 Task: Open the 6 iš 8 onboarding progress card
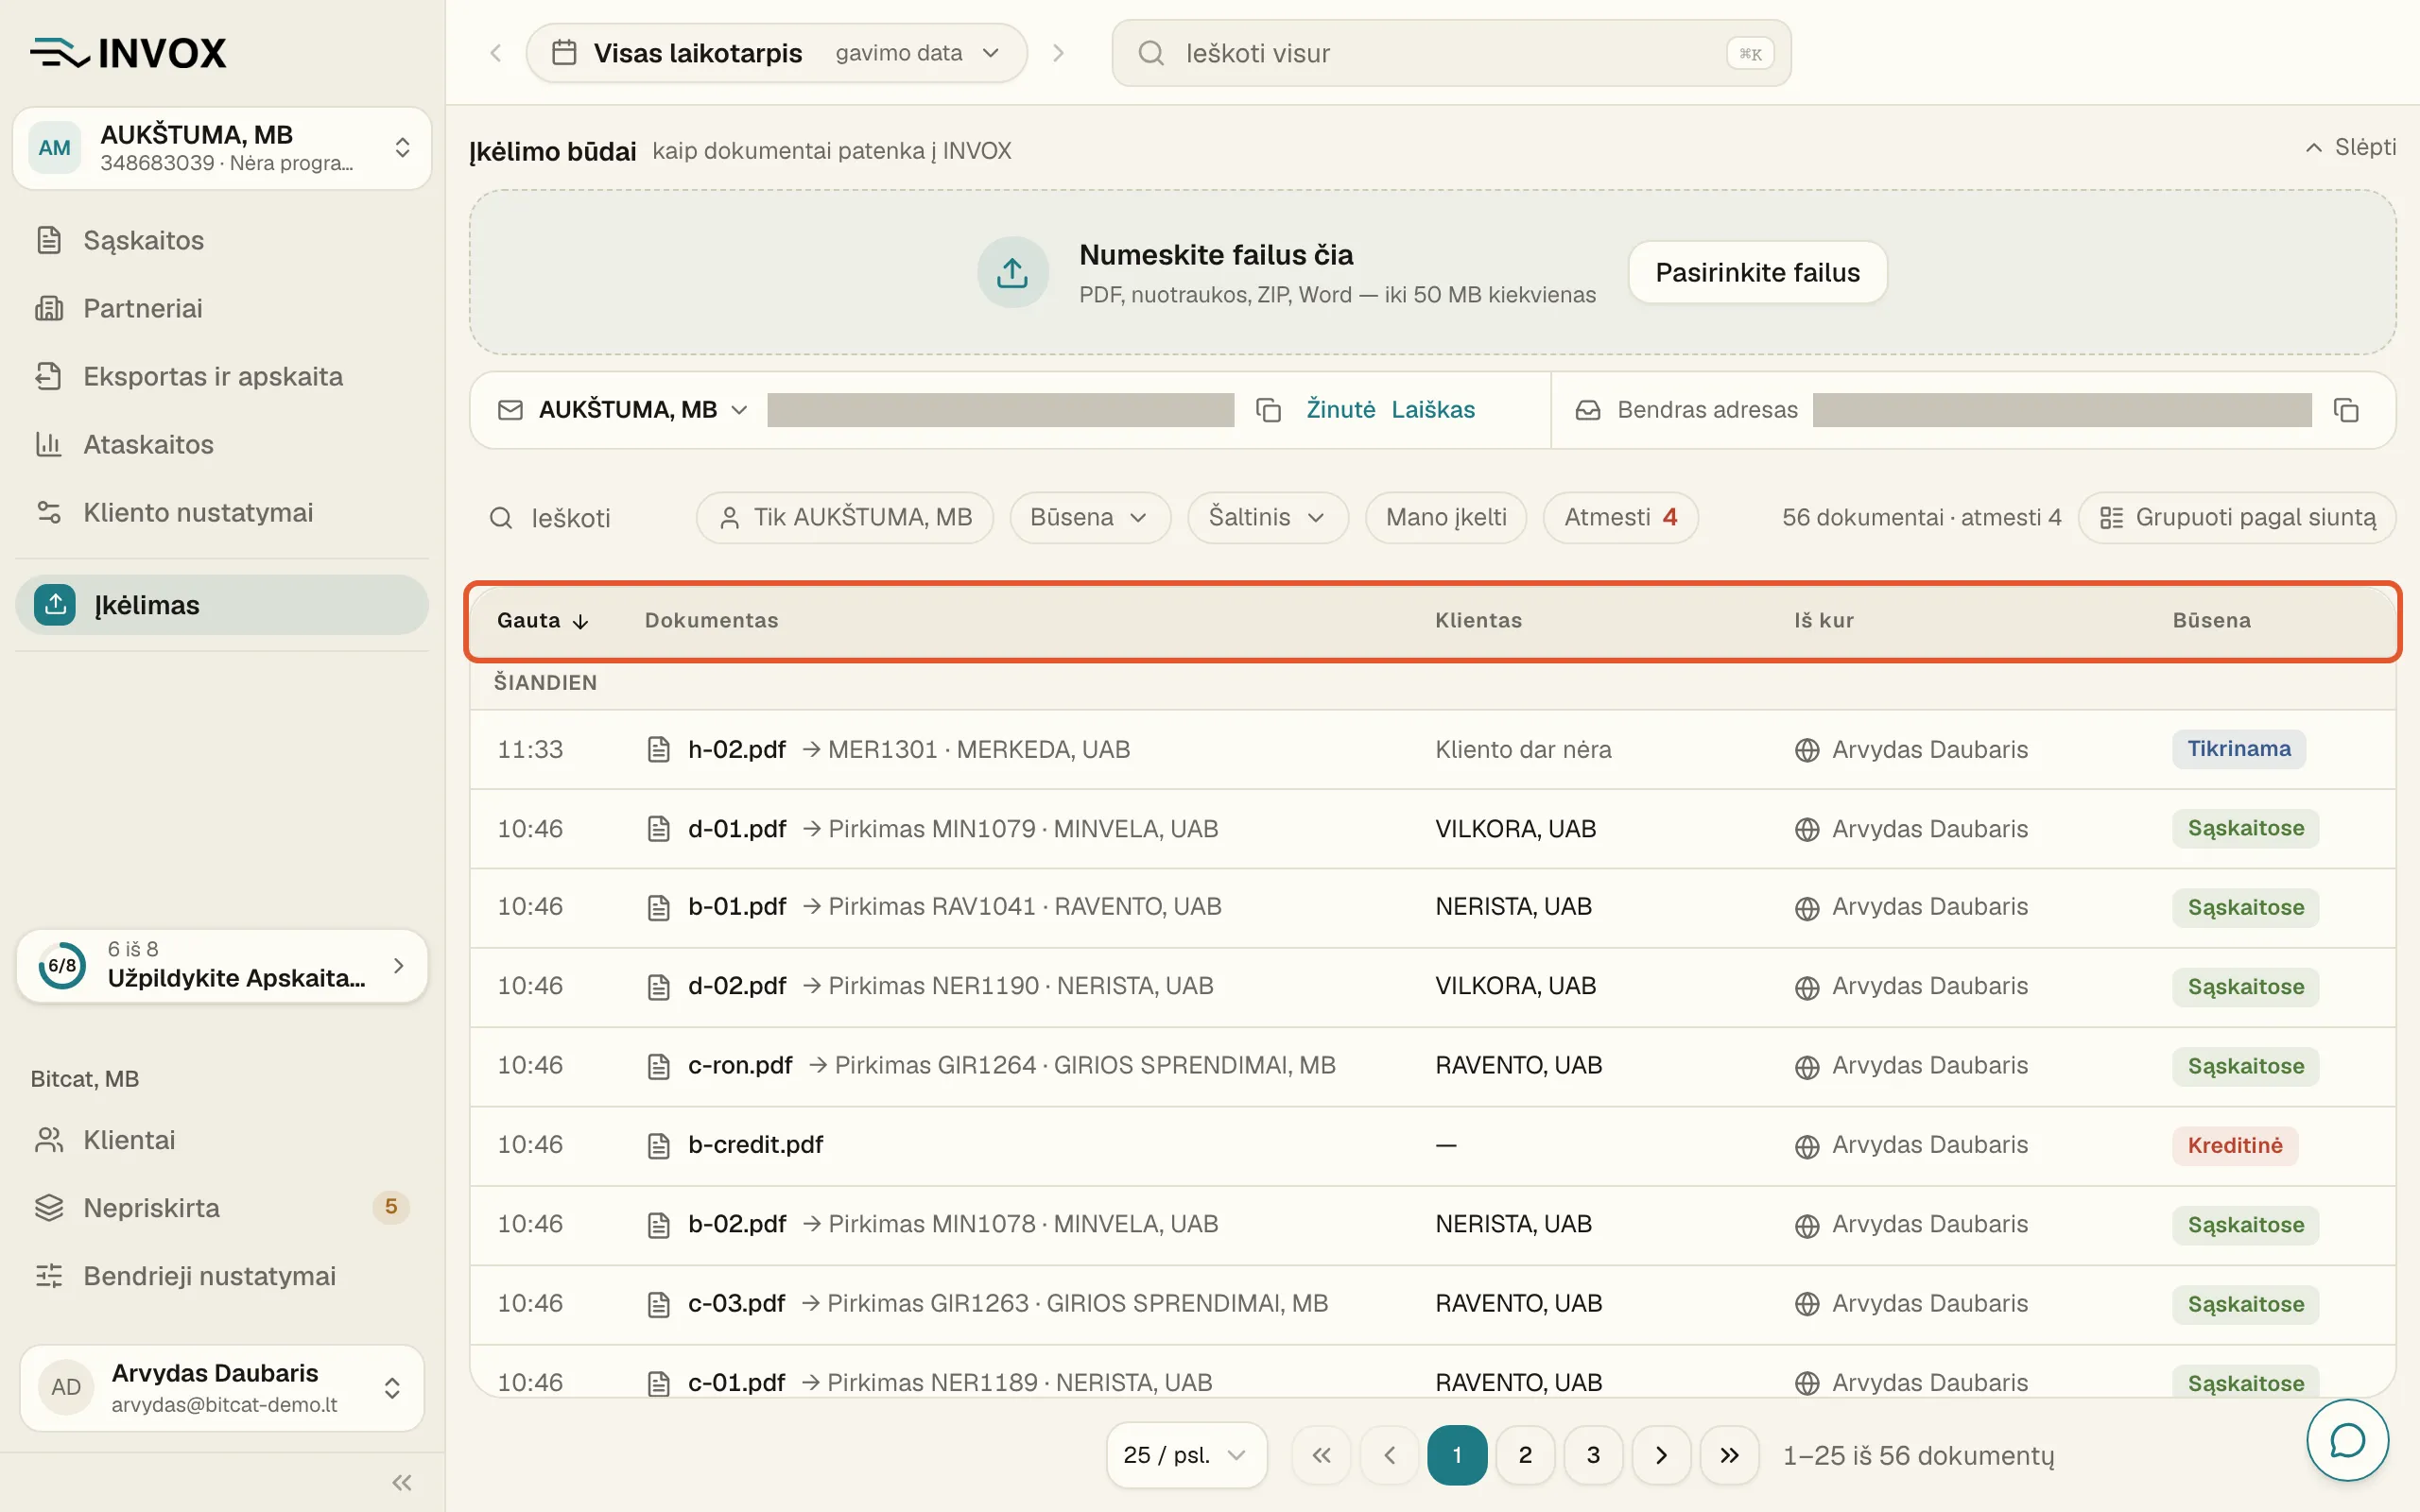point(222,966)
